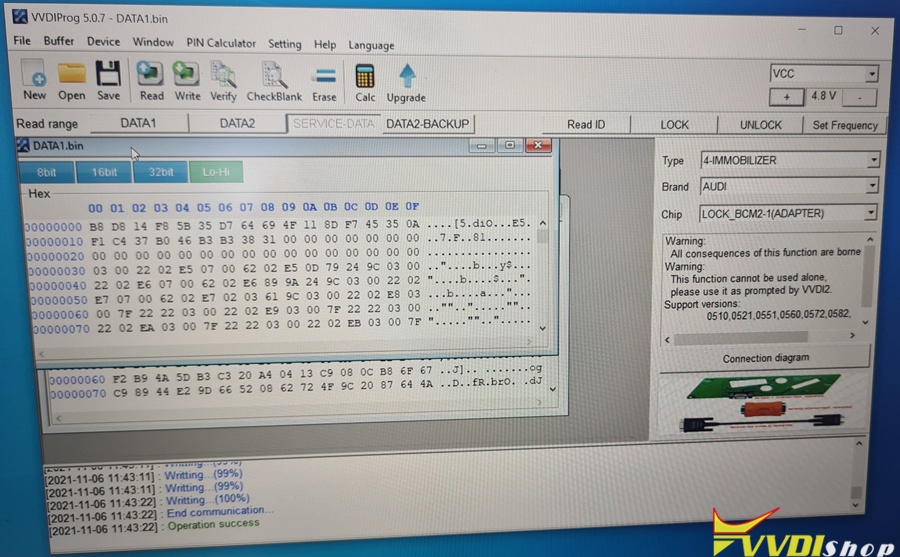Click the 4.8 V voltage value
The image size is (900, 557).
coord(823,96)
